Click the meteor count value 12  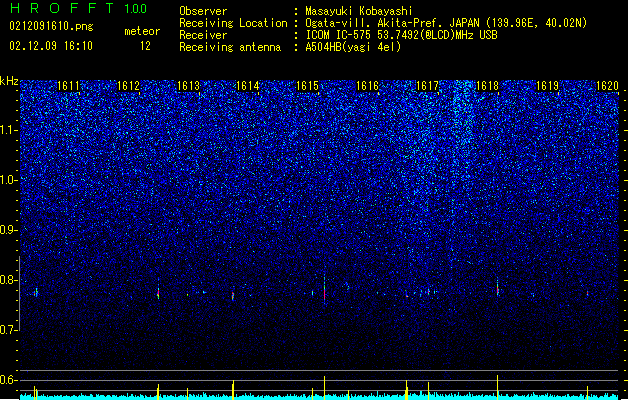pyautogui.click(x=145, y=46)
